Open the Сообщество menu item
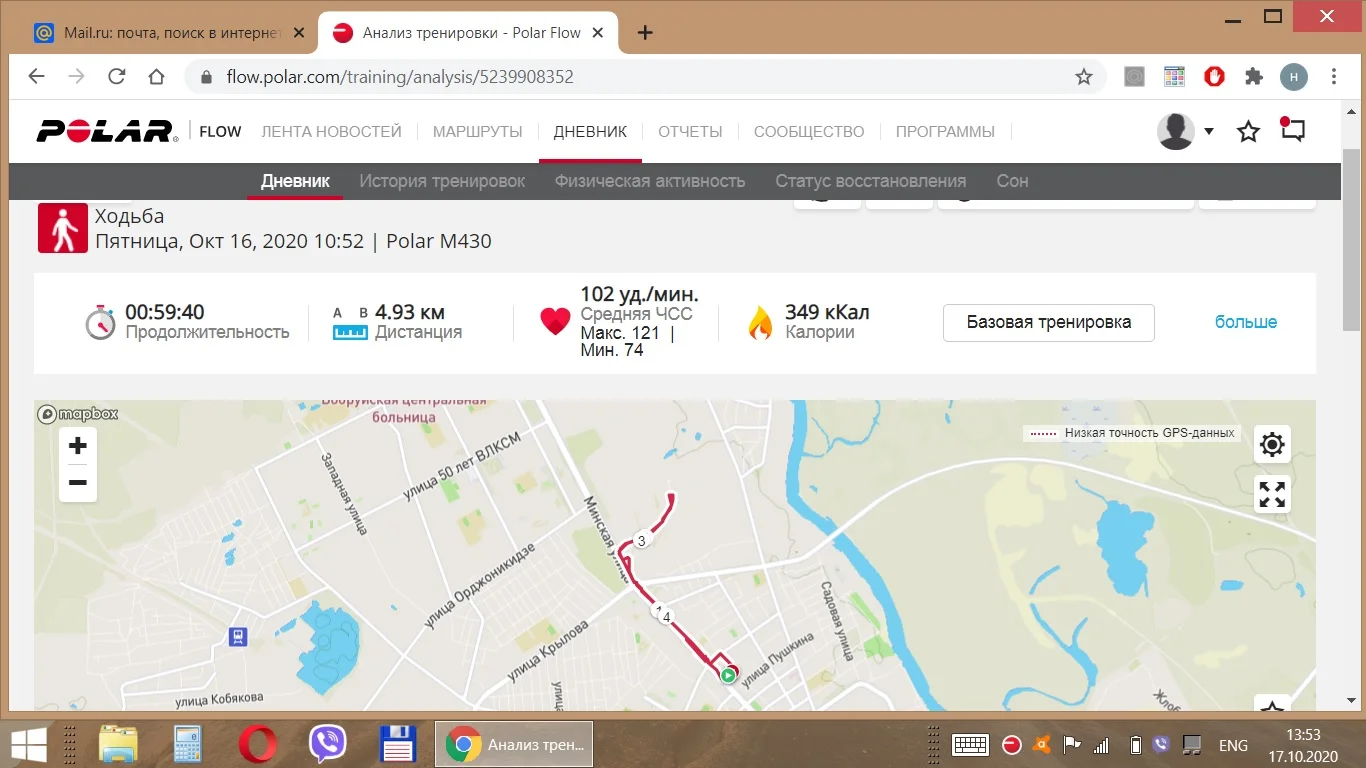The height and width of the screenshot is (768, 1366). (x=809, y=131)
